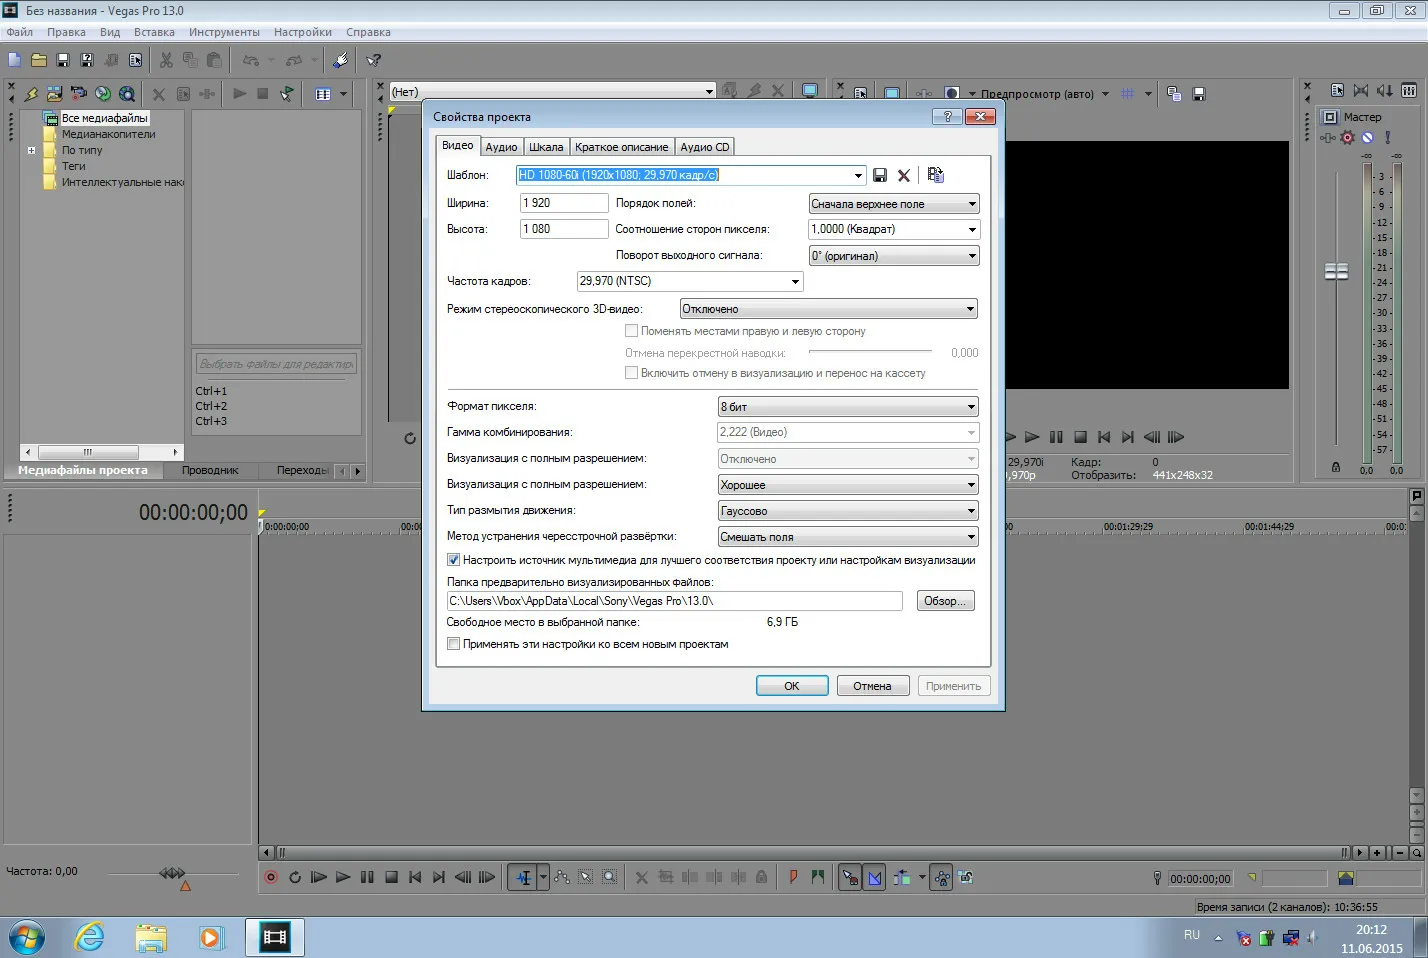Click the record button in the transport bar
Image resolution: width=1428 pixels, height=958 pixels.
tap(270, 877)
